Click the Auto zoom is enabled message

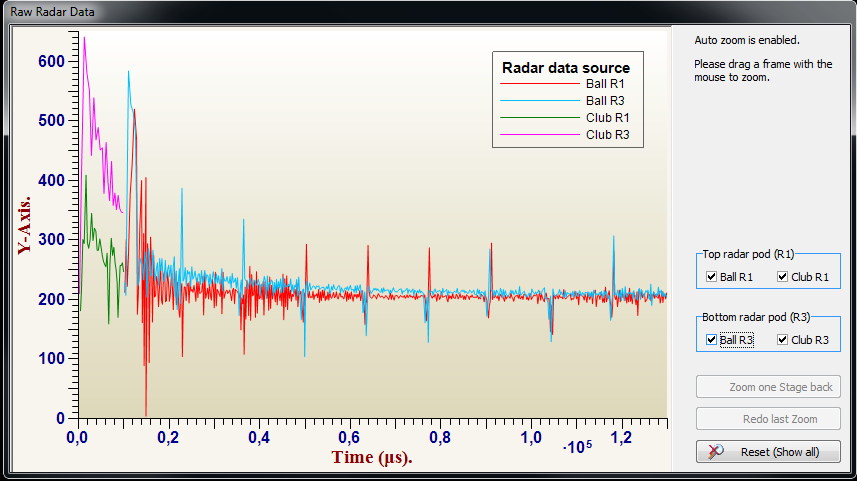pyautogui.click(x=746, y=41)
